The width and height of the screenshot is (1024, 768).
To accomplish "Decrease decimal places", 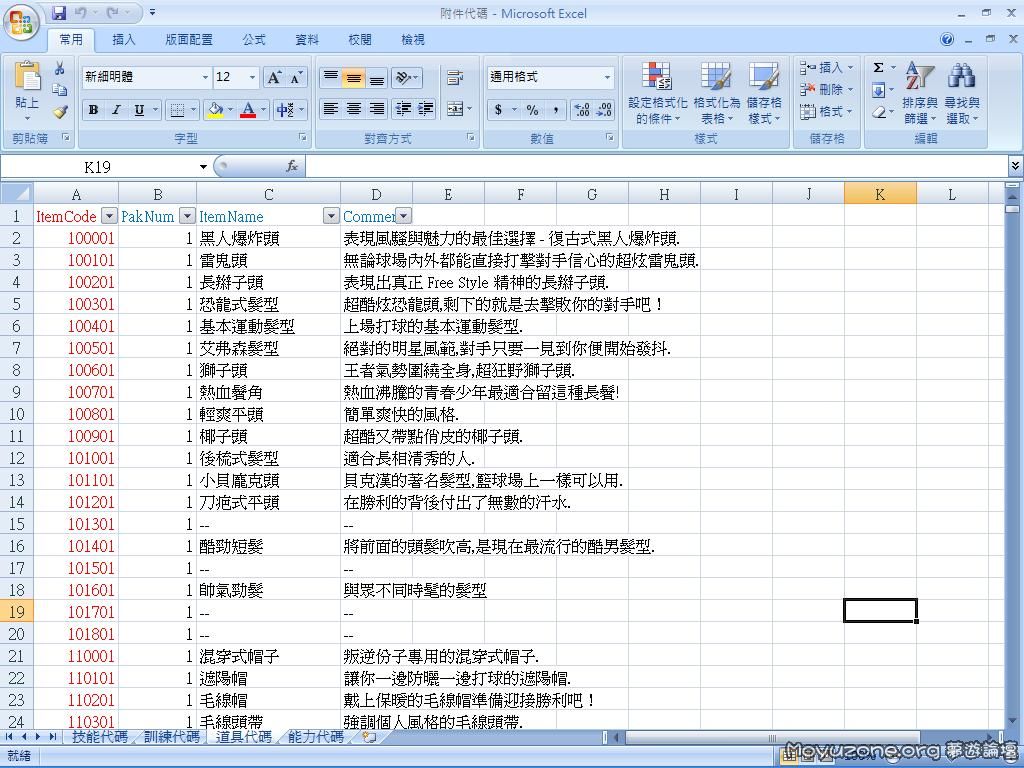I will click(604, 110).
